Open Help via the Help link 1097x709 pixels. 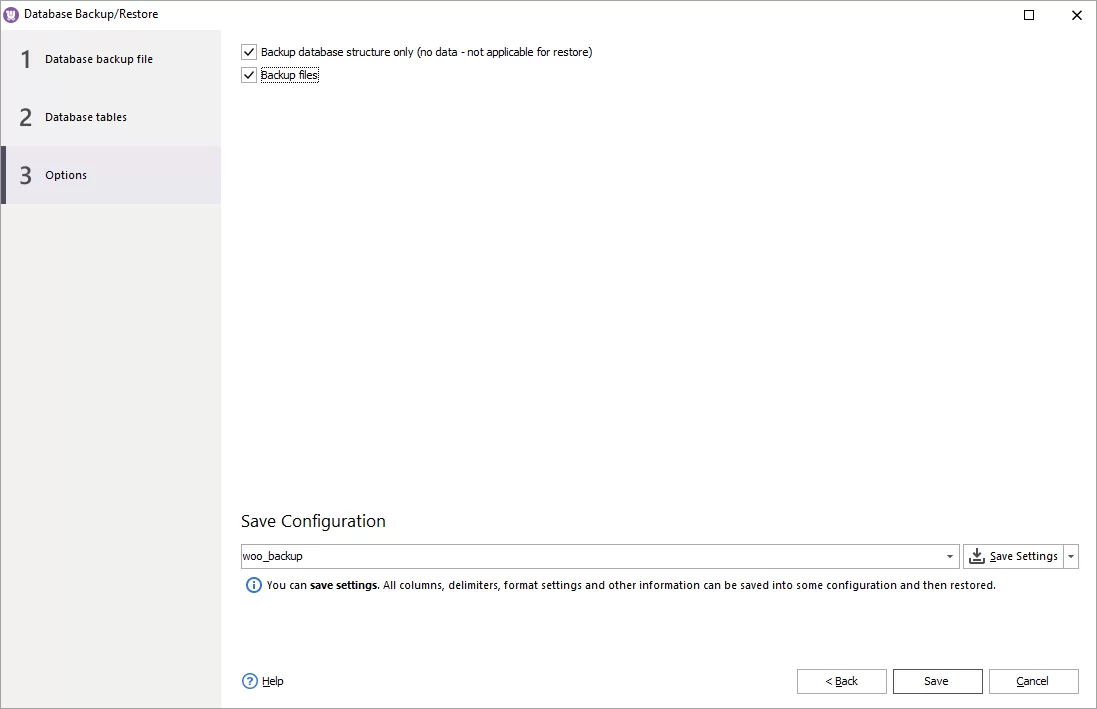click(270, 681)
